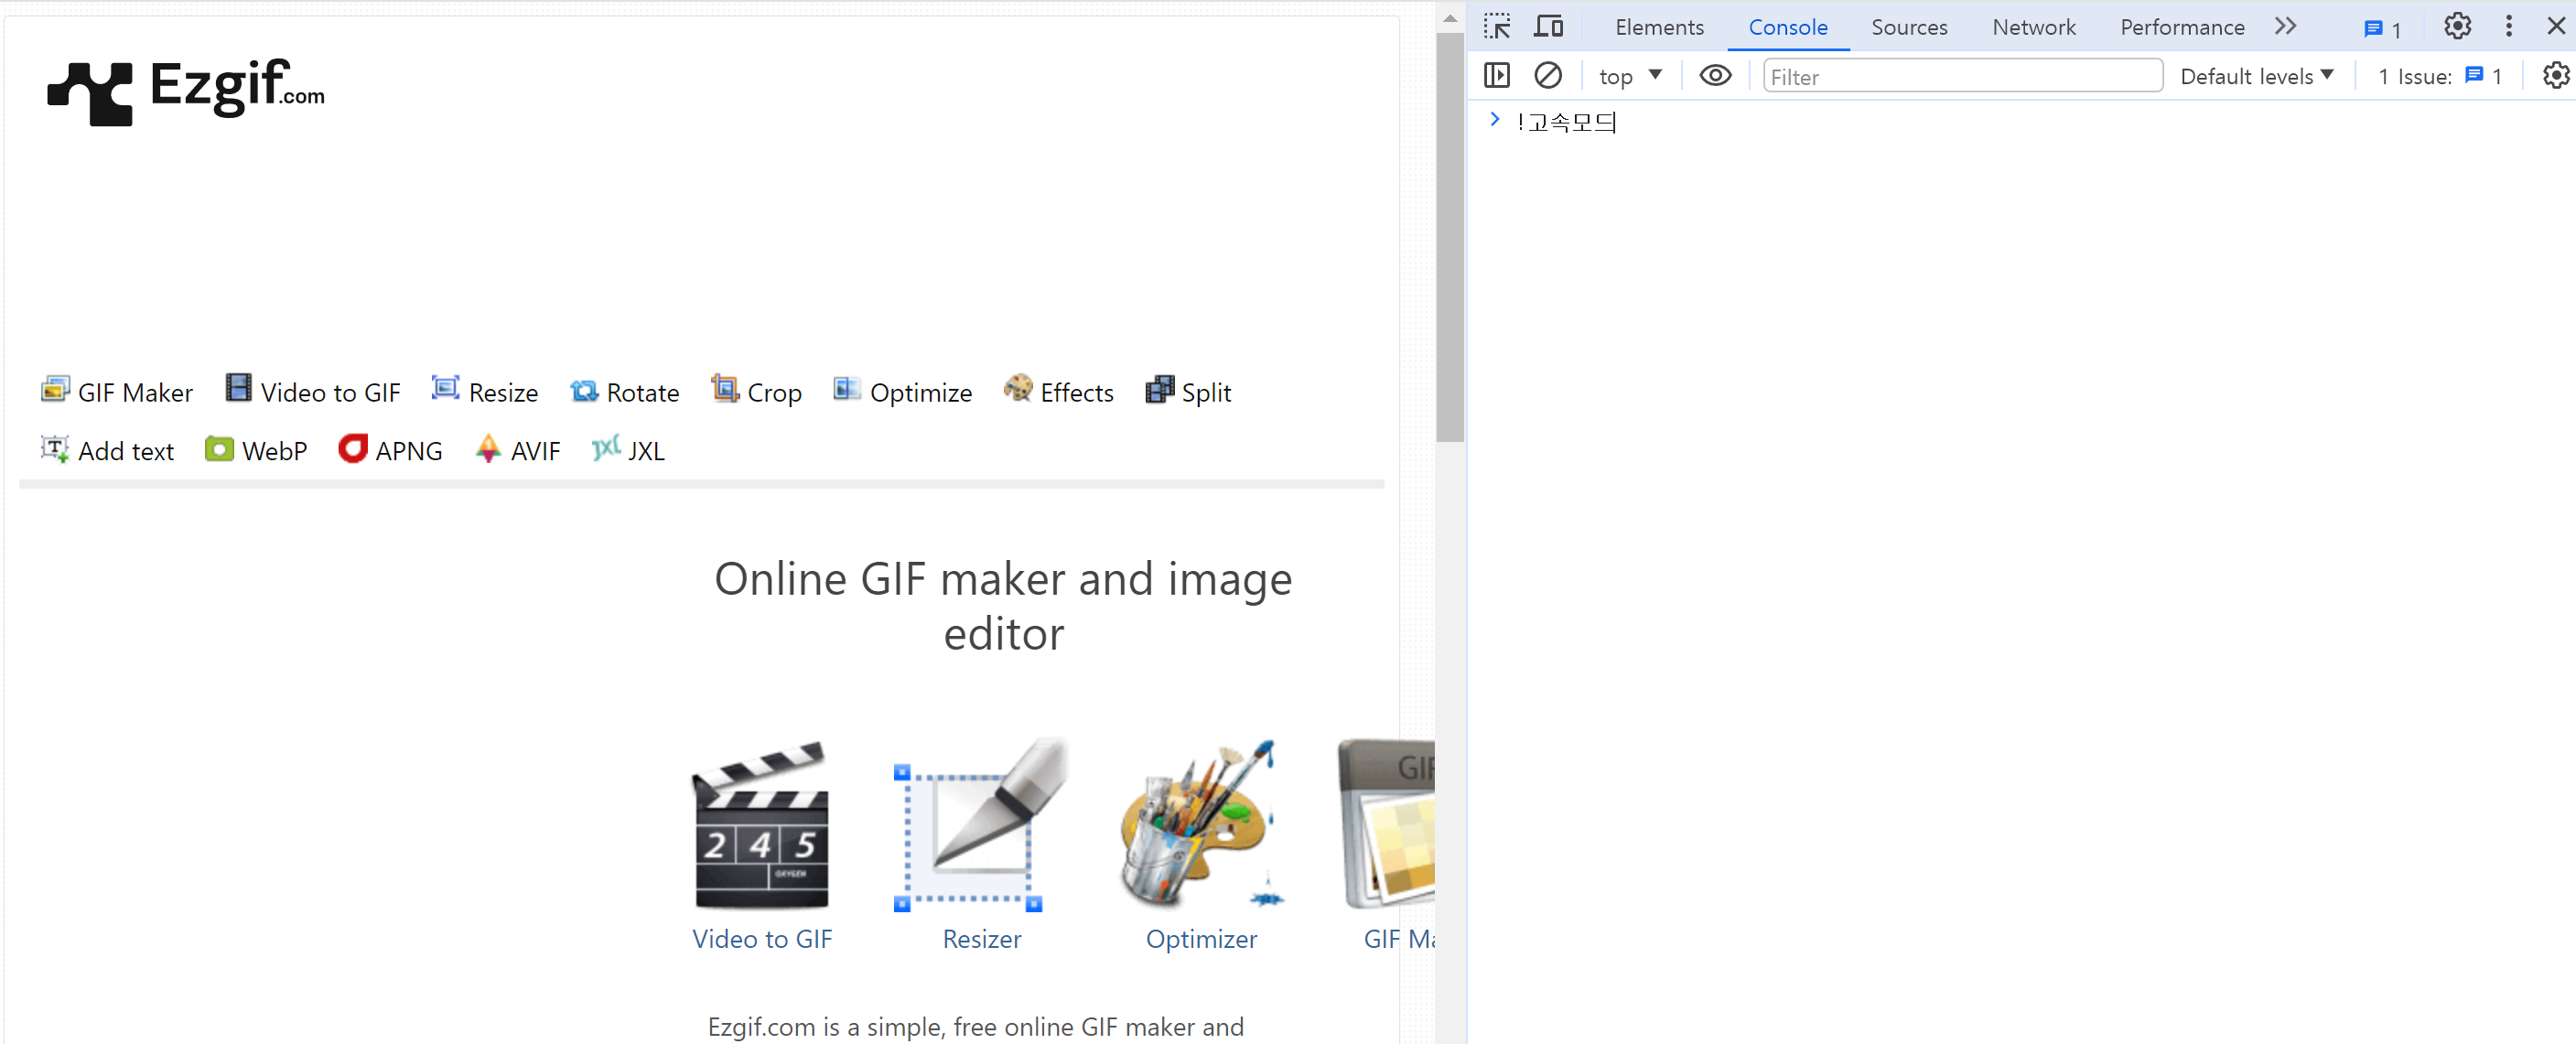This screenshot has width=2576, height=1044.
Task: Click the page vertical scrollbar thumb
Action: click(x=1449, y=236)
